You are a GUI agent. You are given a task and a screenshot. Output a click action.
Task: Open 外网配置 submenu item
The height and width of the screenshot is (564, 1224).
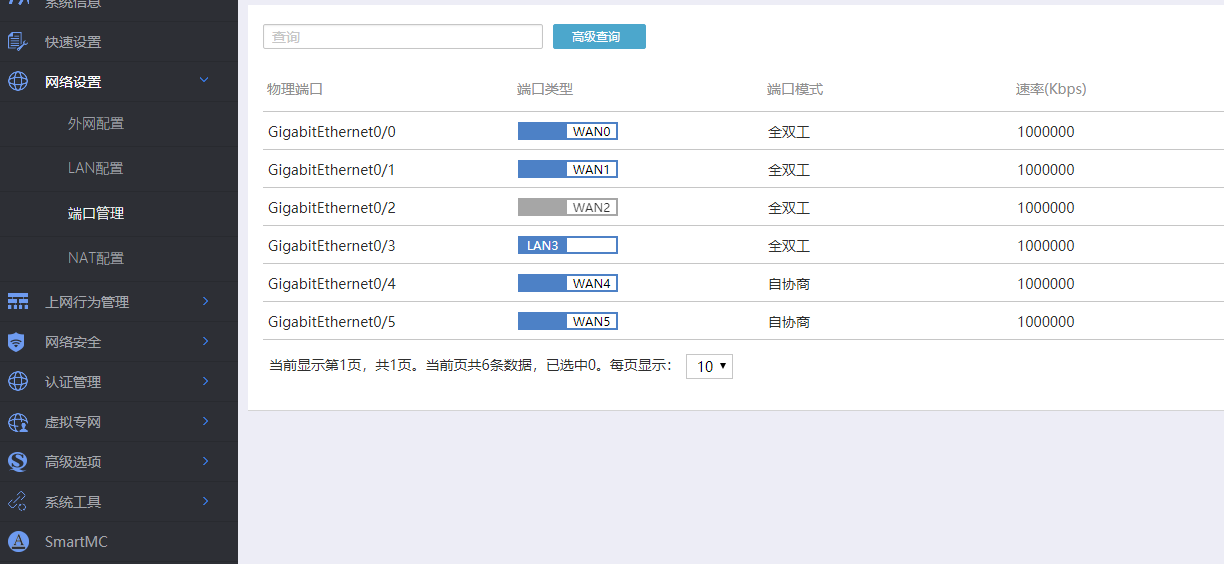[x=119, y=124]
